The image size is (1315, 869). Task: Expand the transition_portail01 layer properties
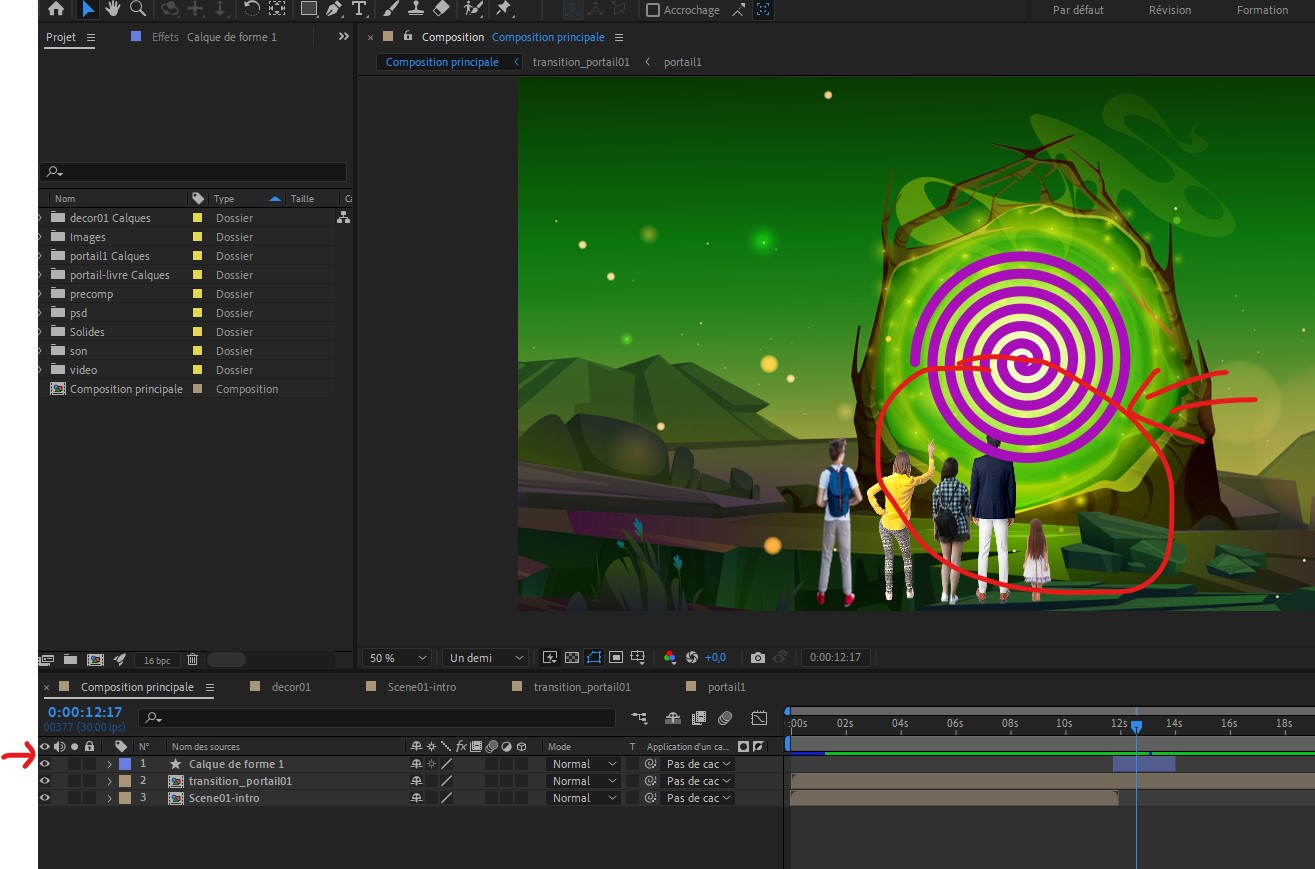click(109, 781)
